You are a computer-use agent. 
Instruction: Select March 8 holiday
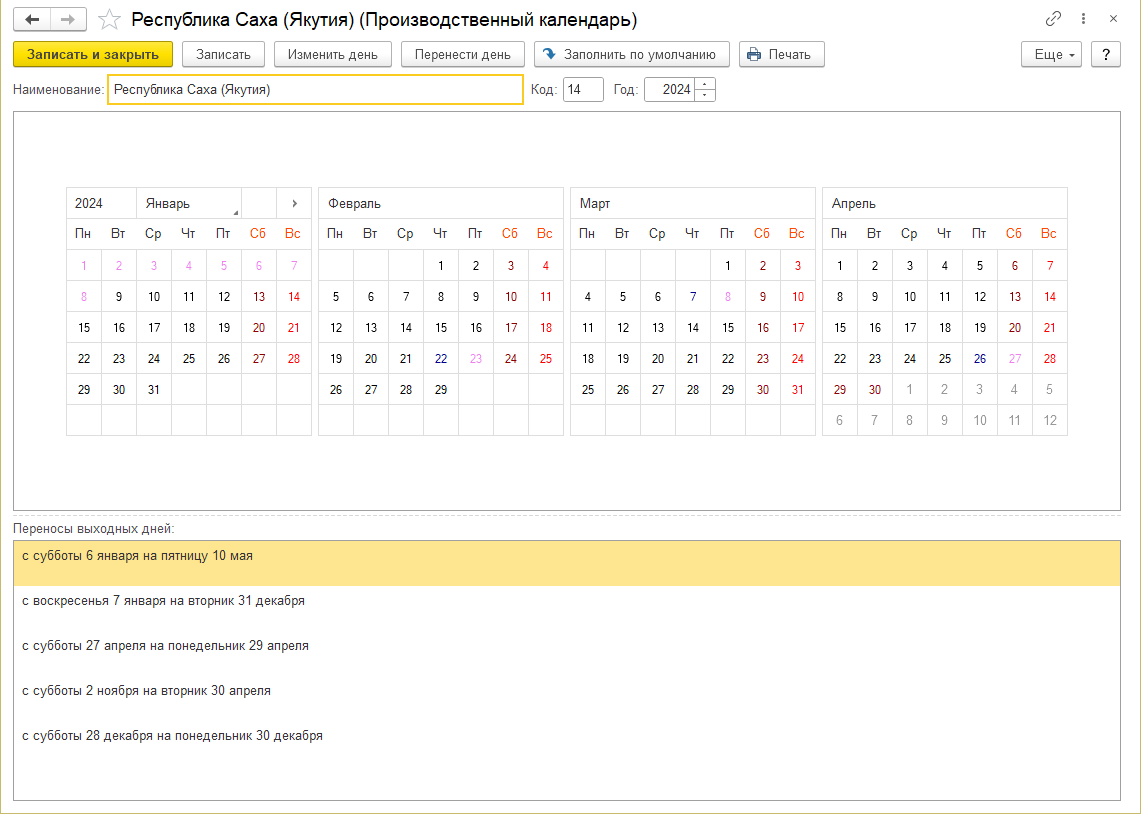(728, 297)
